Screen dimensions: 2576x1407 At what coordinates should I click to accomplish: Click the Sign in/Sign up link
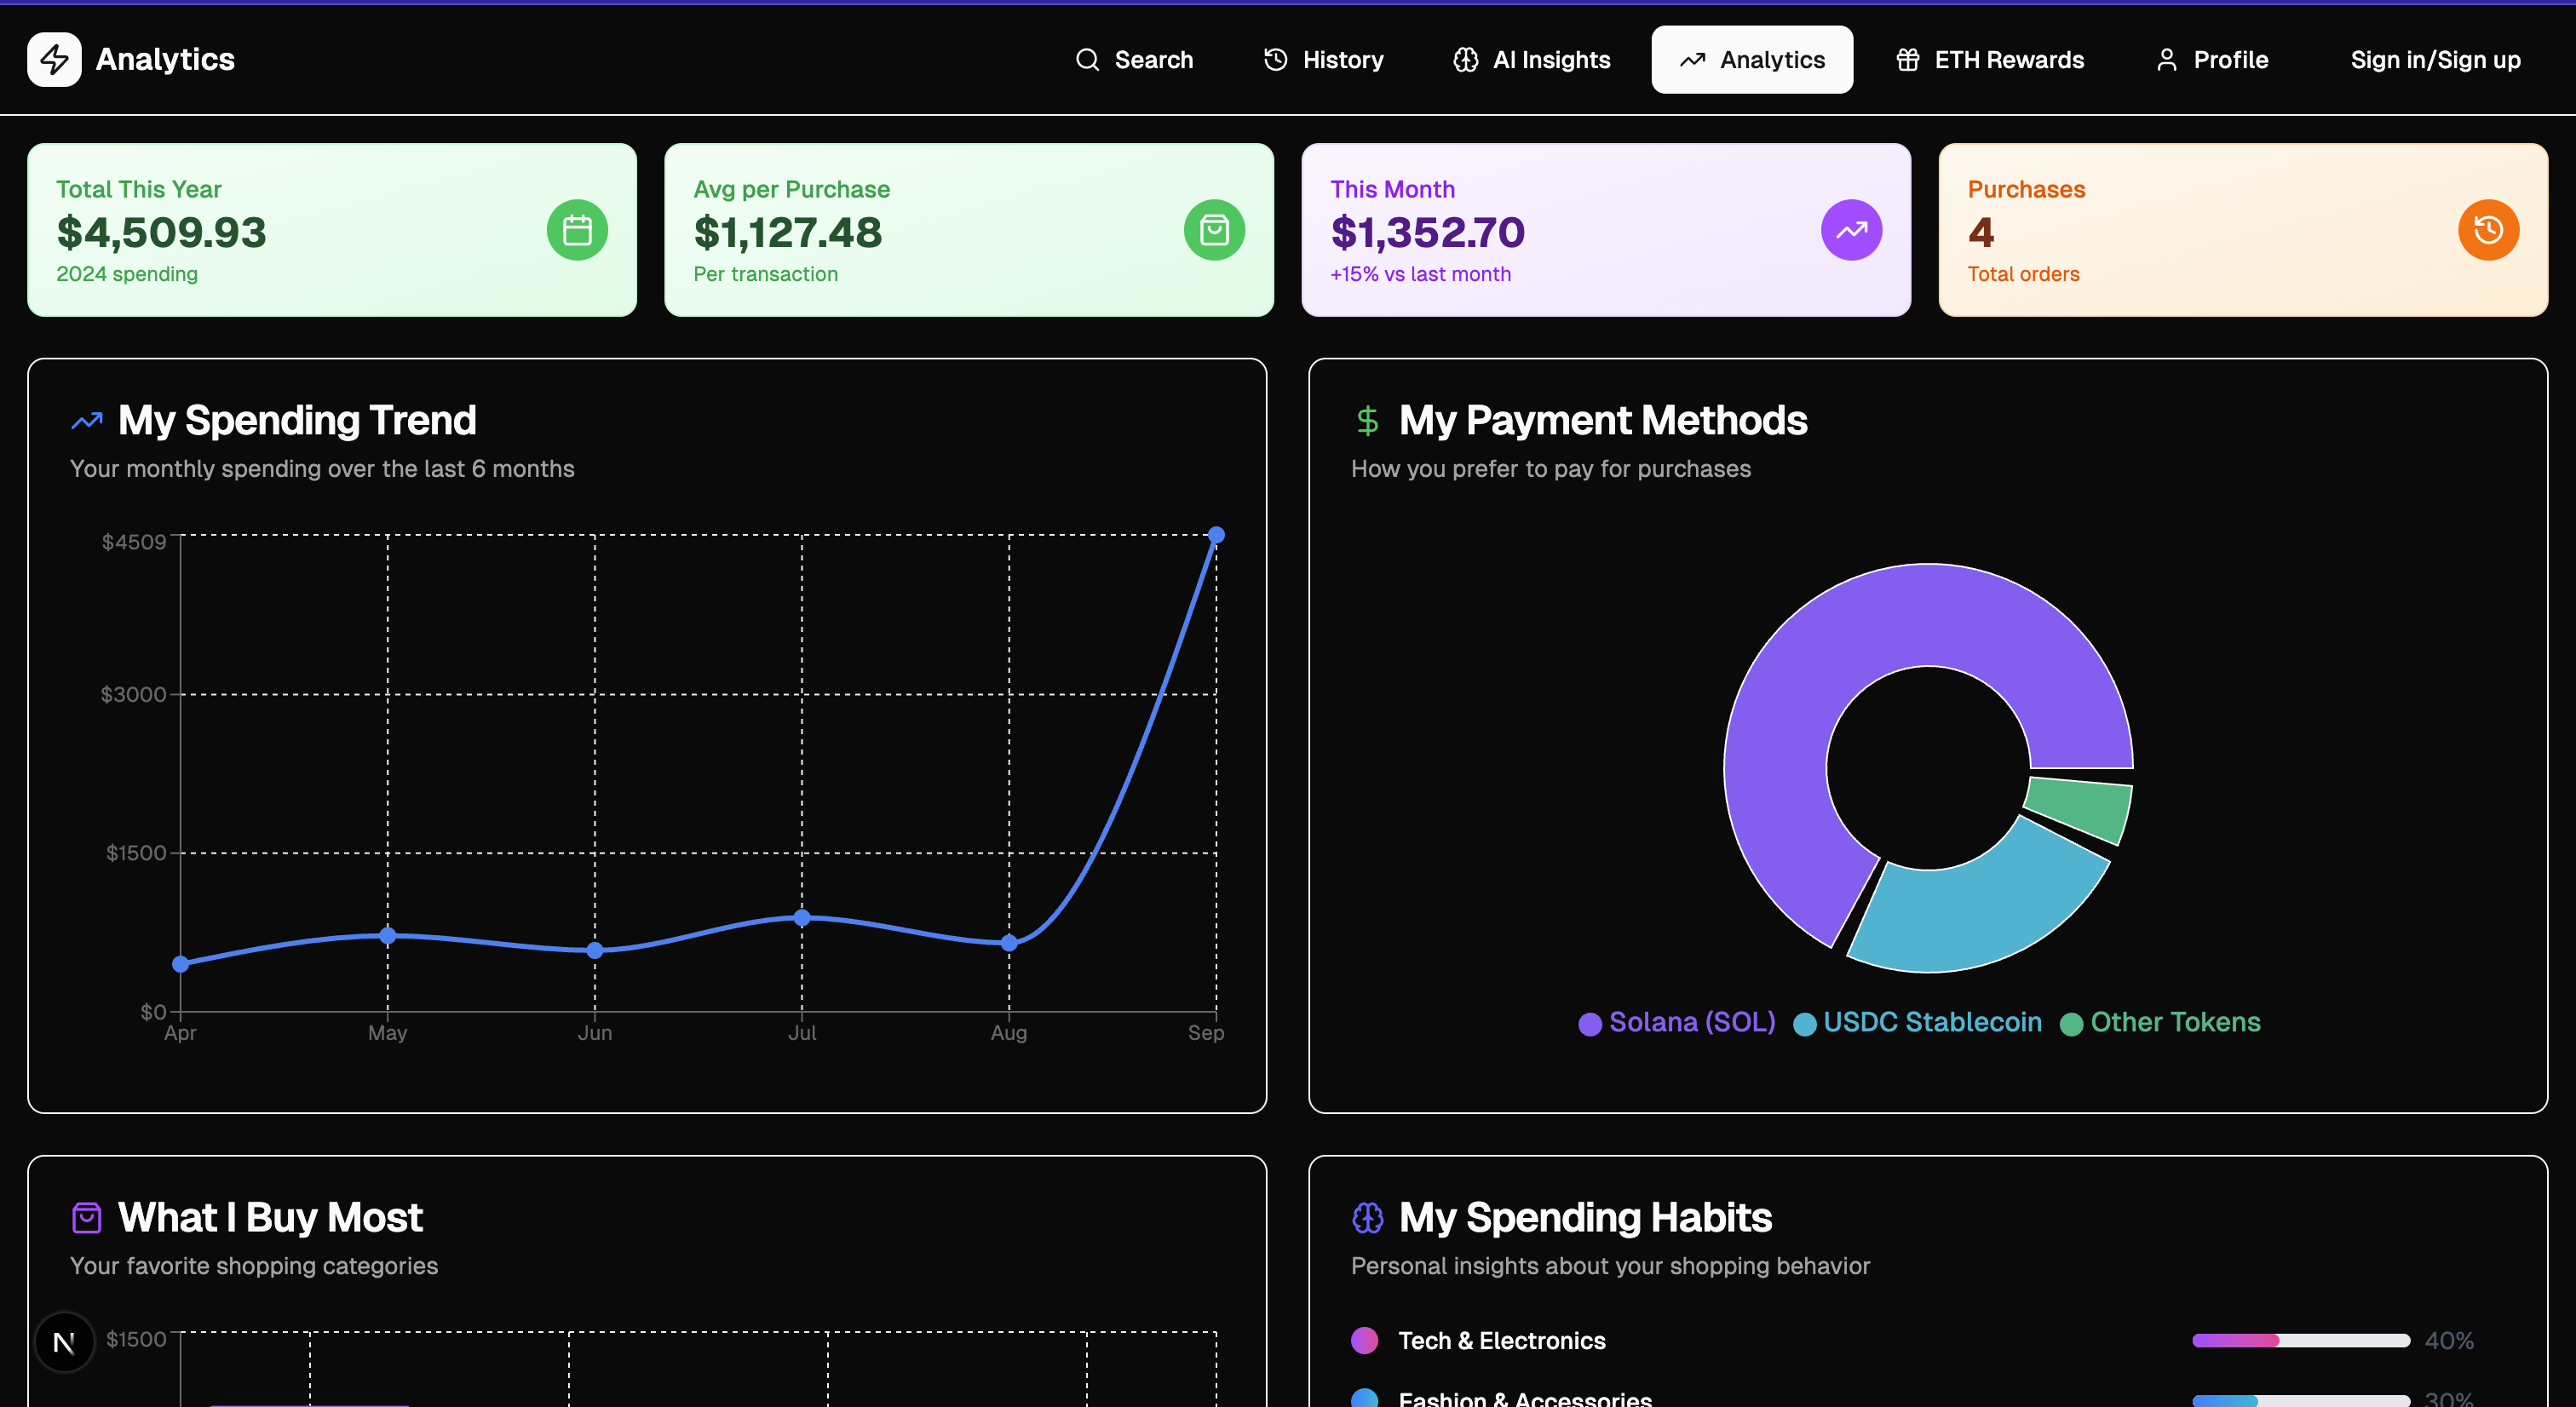(x=2435, y=59)
